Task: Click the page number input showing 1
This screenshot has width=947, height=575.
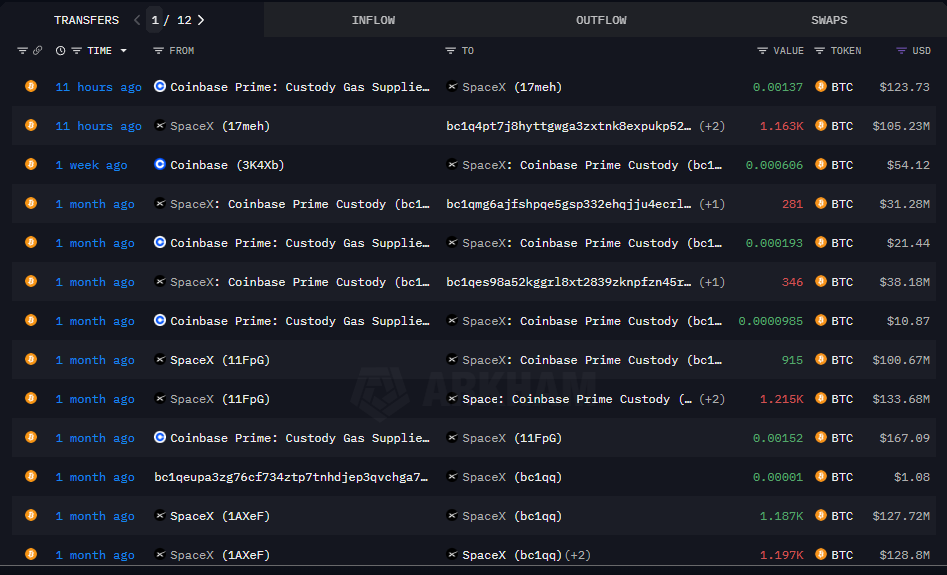Action: [x=155, y=20]
